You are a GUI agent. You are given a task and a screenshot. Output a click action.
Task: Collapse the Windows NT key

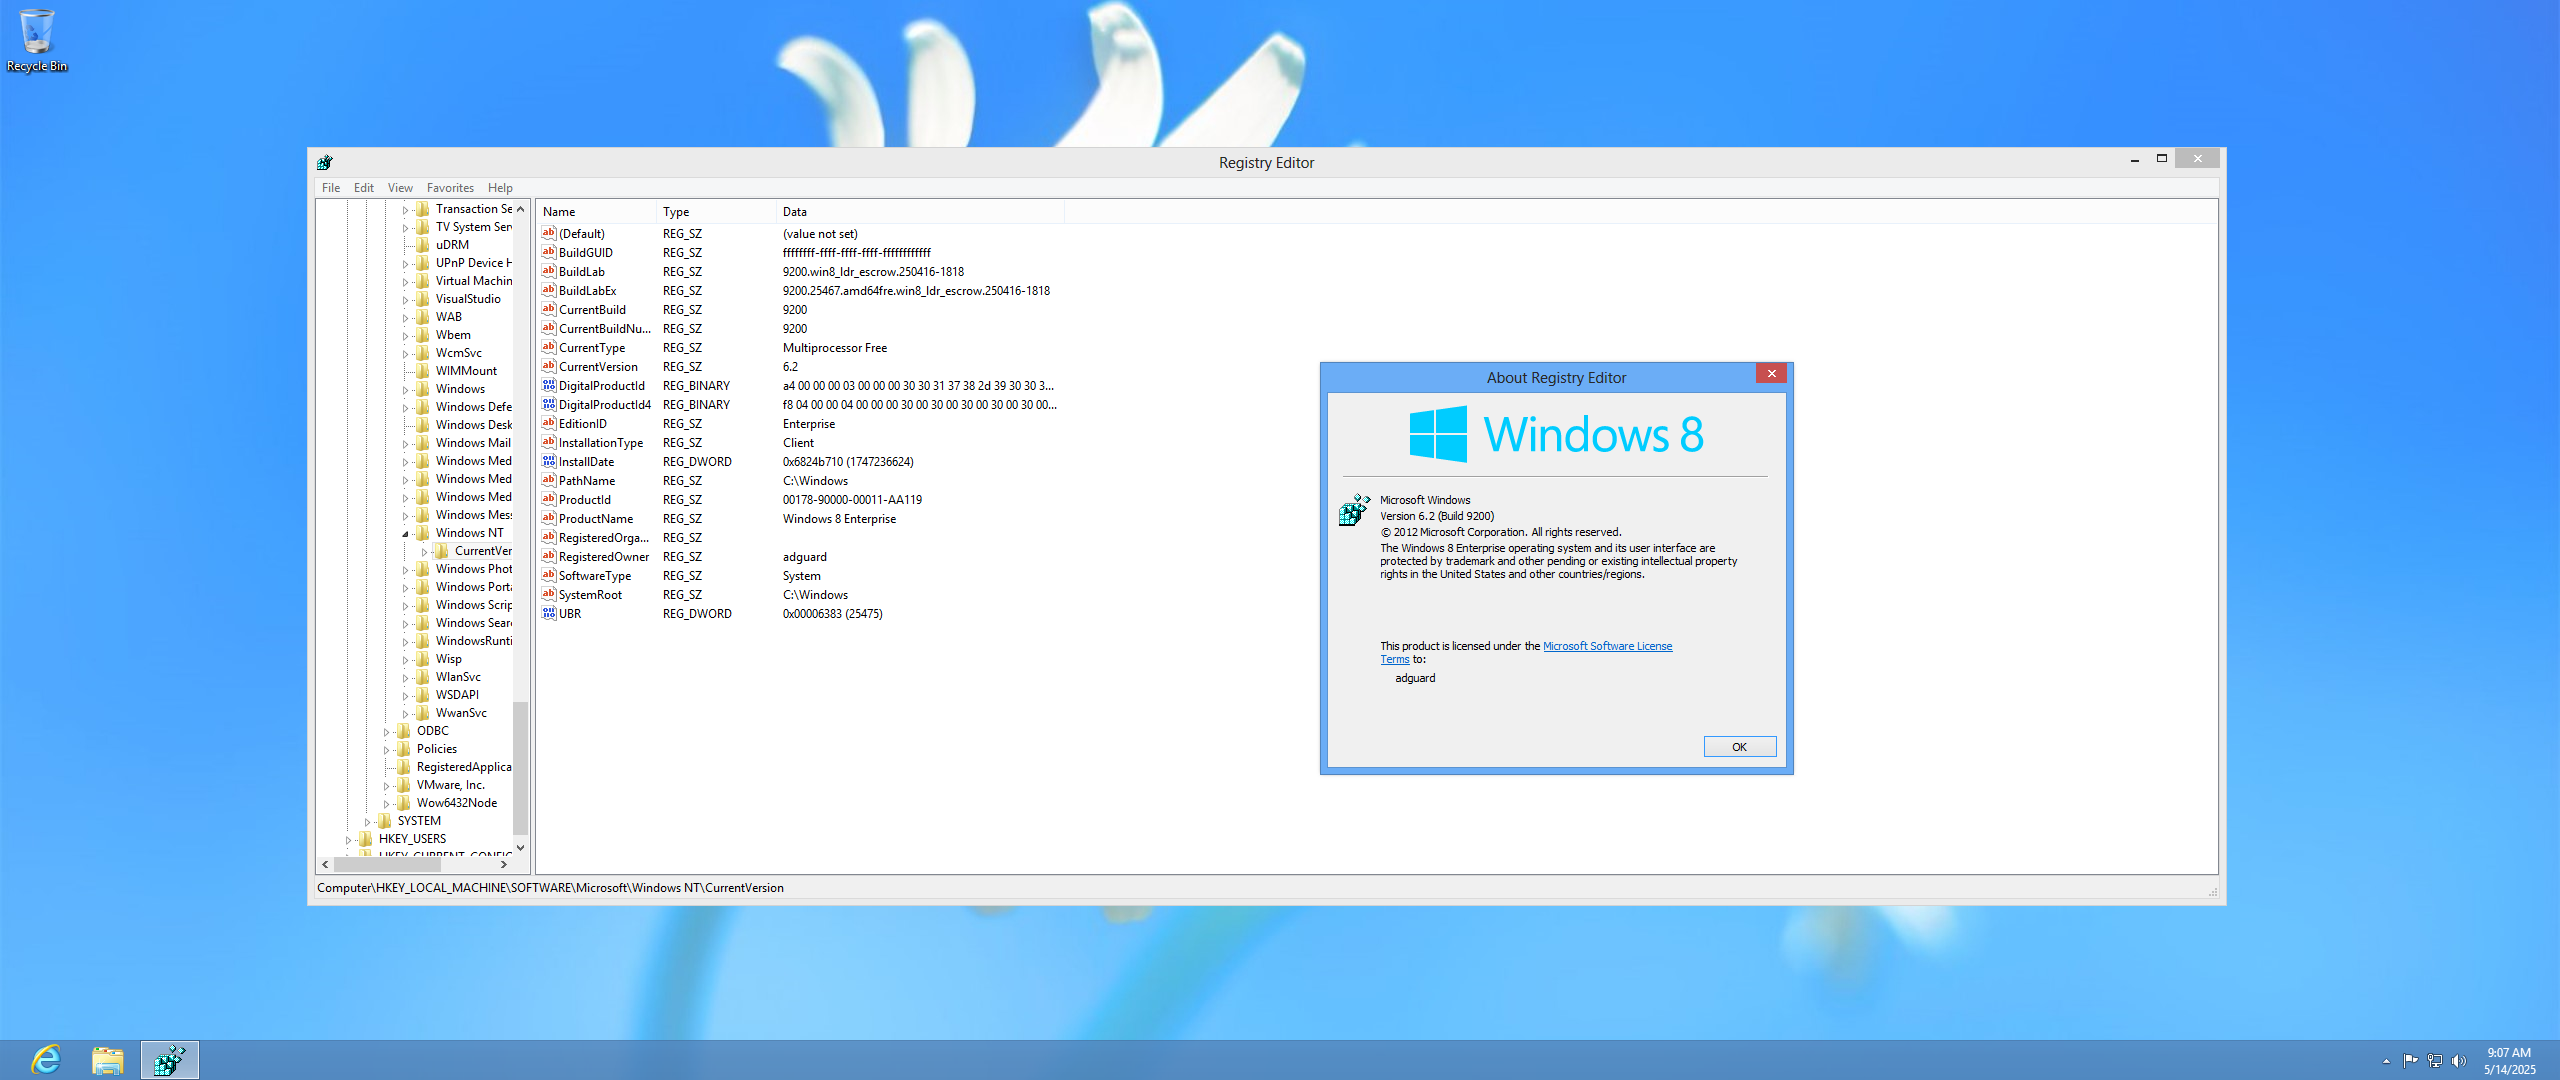coord(405,533)
